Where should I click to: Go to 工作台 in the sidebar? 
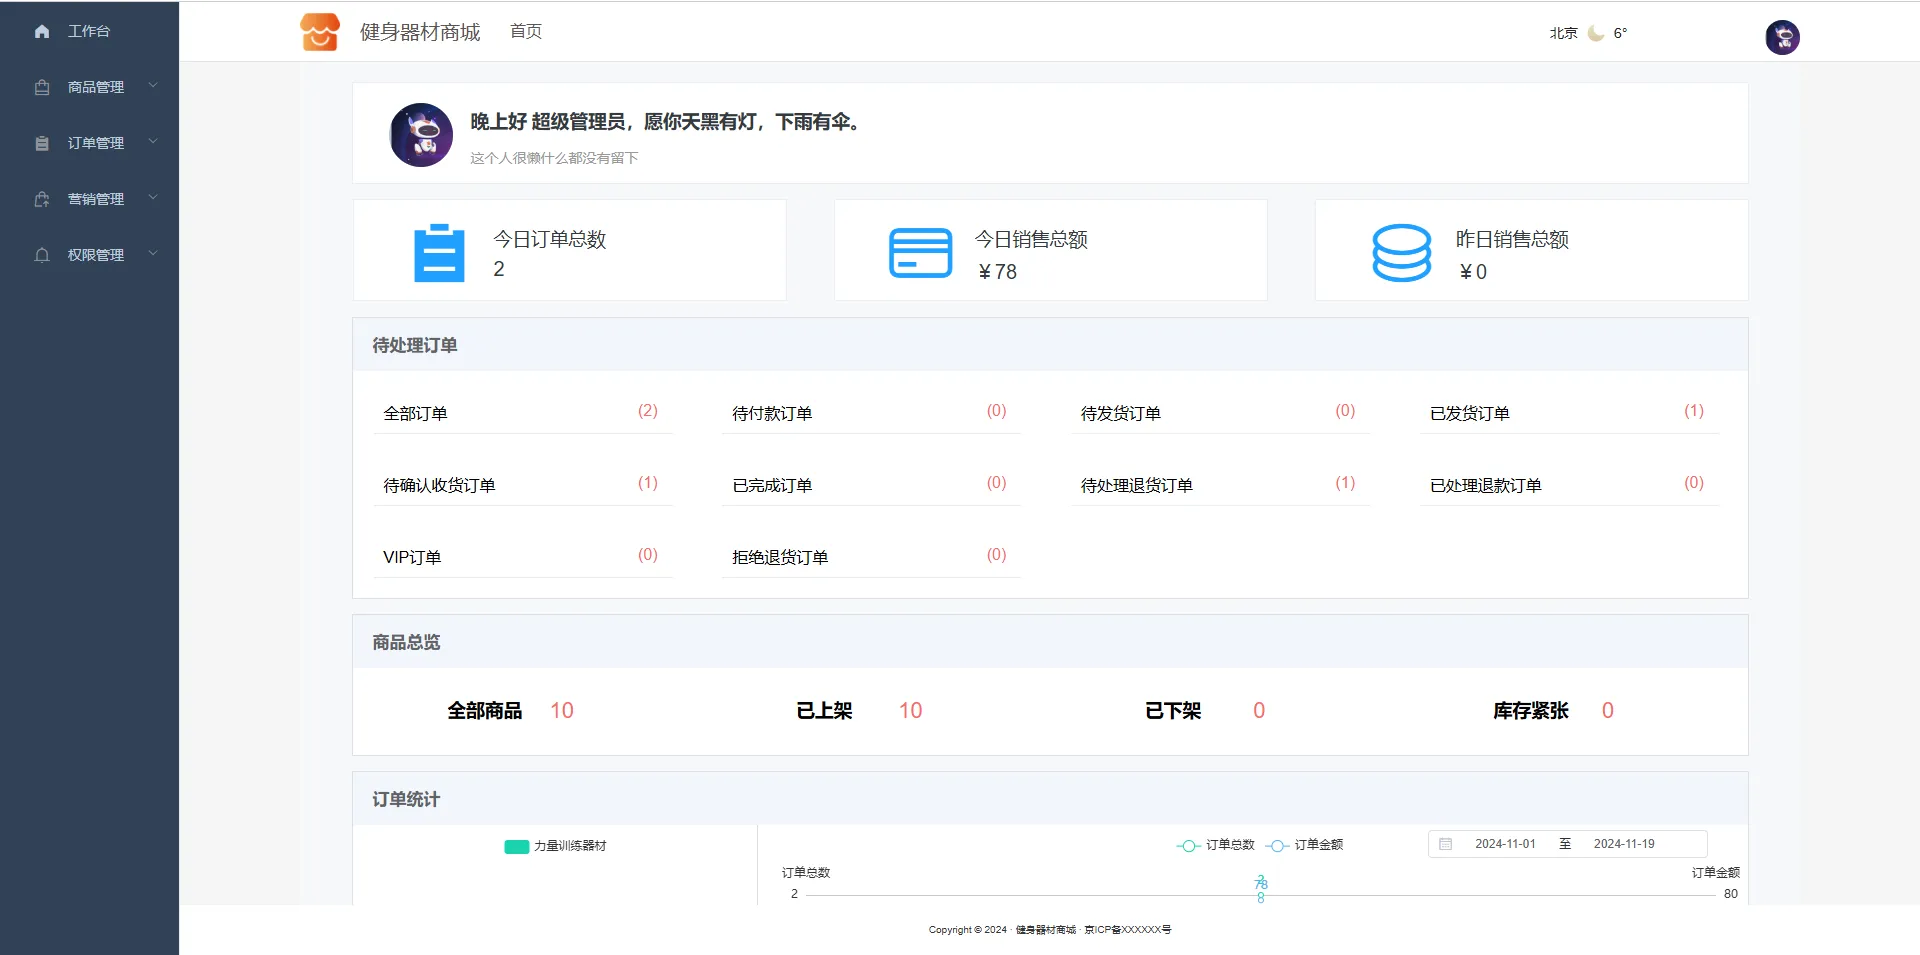tap(88, 32)
